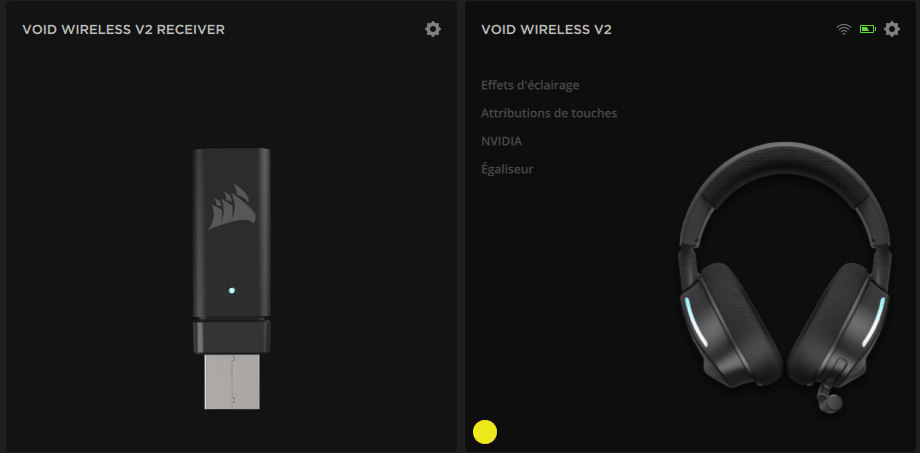Image resolution: width=920 pixels, height=453 pixels.
Task: Click the left ear cup light strip
Action: click(696, 322)
